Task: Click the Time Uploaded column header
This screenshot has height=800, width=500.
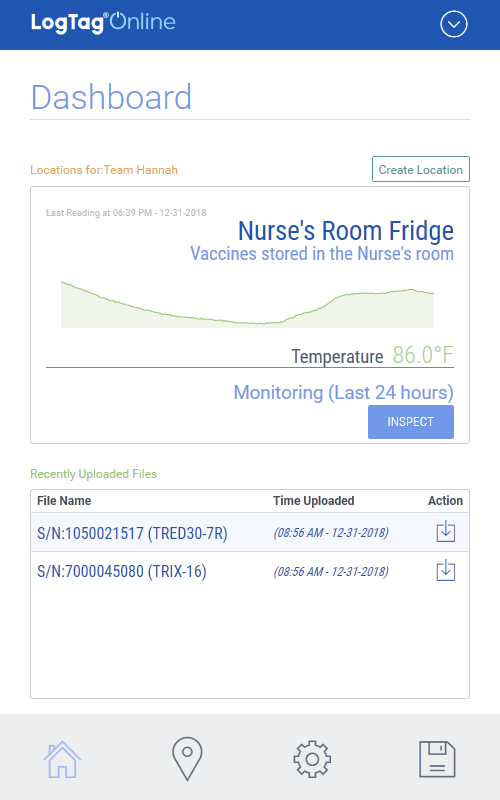Action: [313, 501]
